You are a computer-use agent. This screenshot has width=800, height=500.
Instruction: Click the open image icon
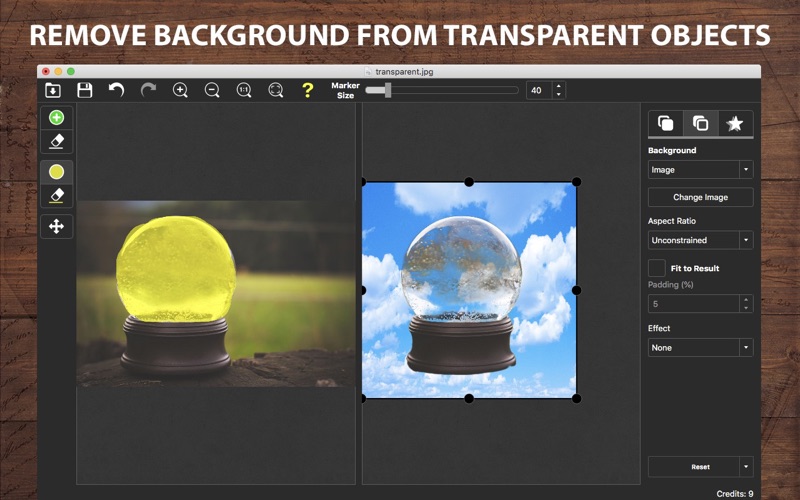click(x=53, y=90)
